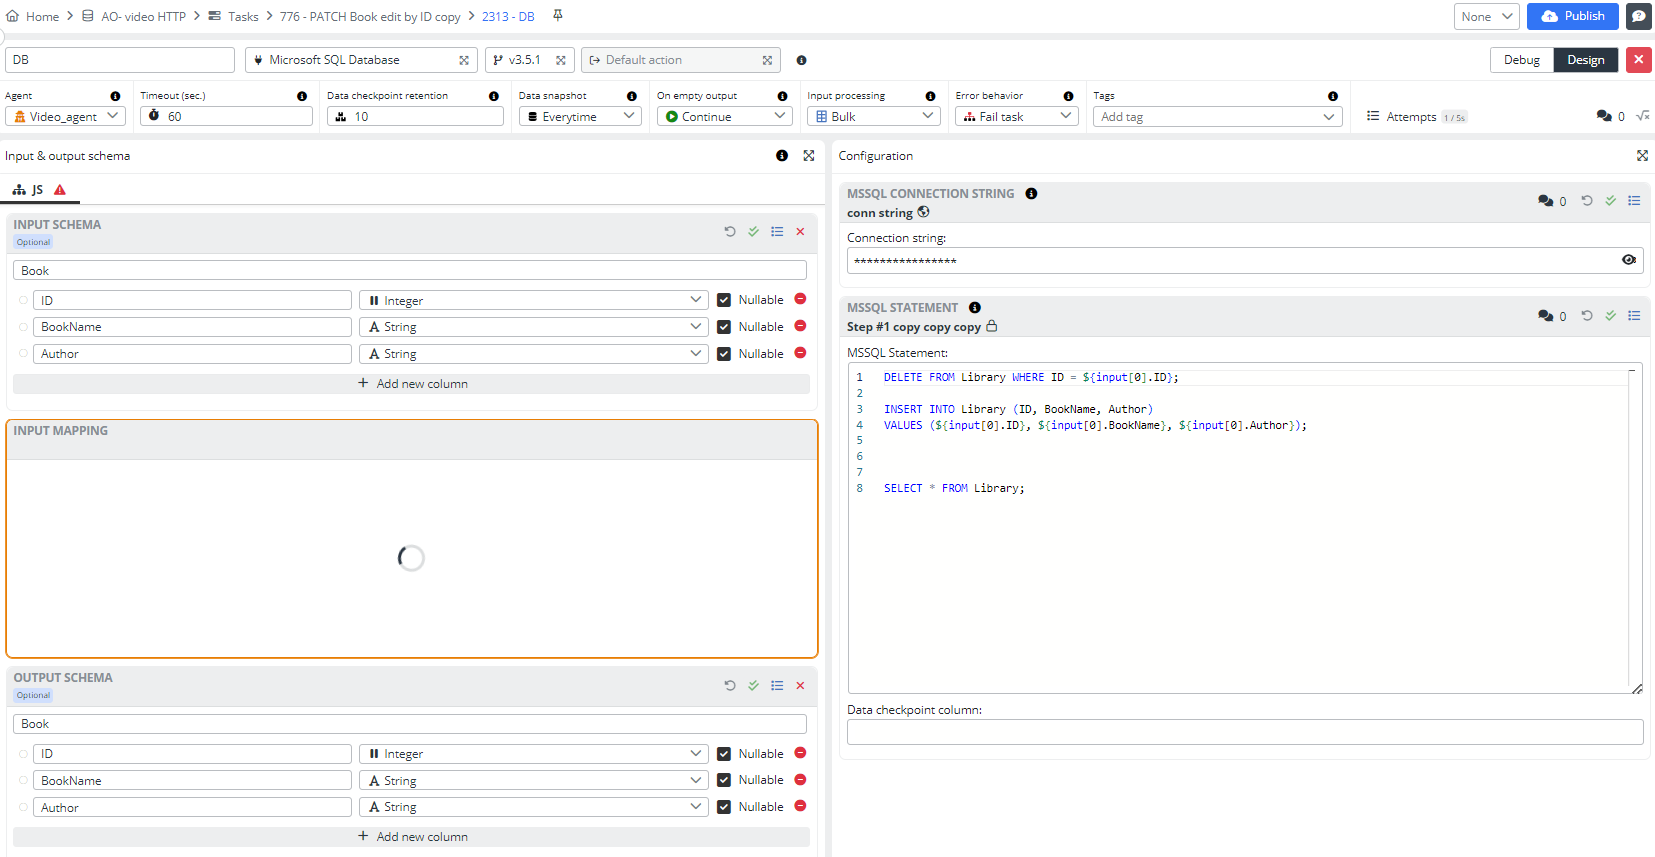Click the Publish button
Viewport: 1655px width, 857px height.
(1572, 16)
